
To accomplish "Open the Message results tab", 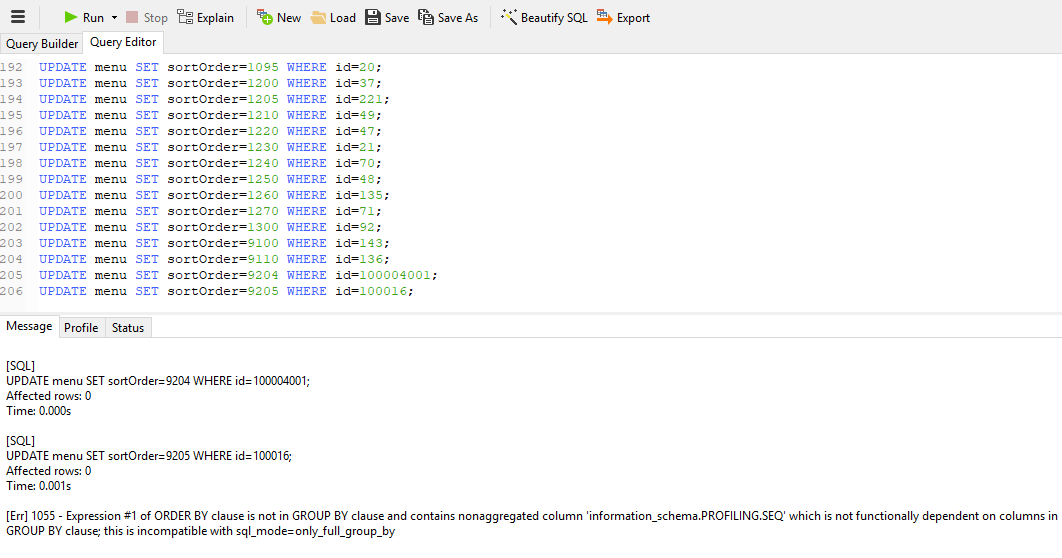I will click(x=29, y=326).
